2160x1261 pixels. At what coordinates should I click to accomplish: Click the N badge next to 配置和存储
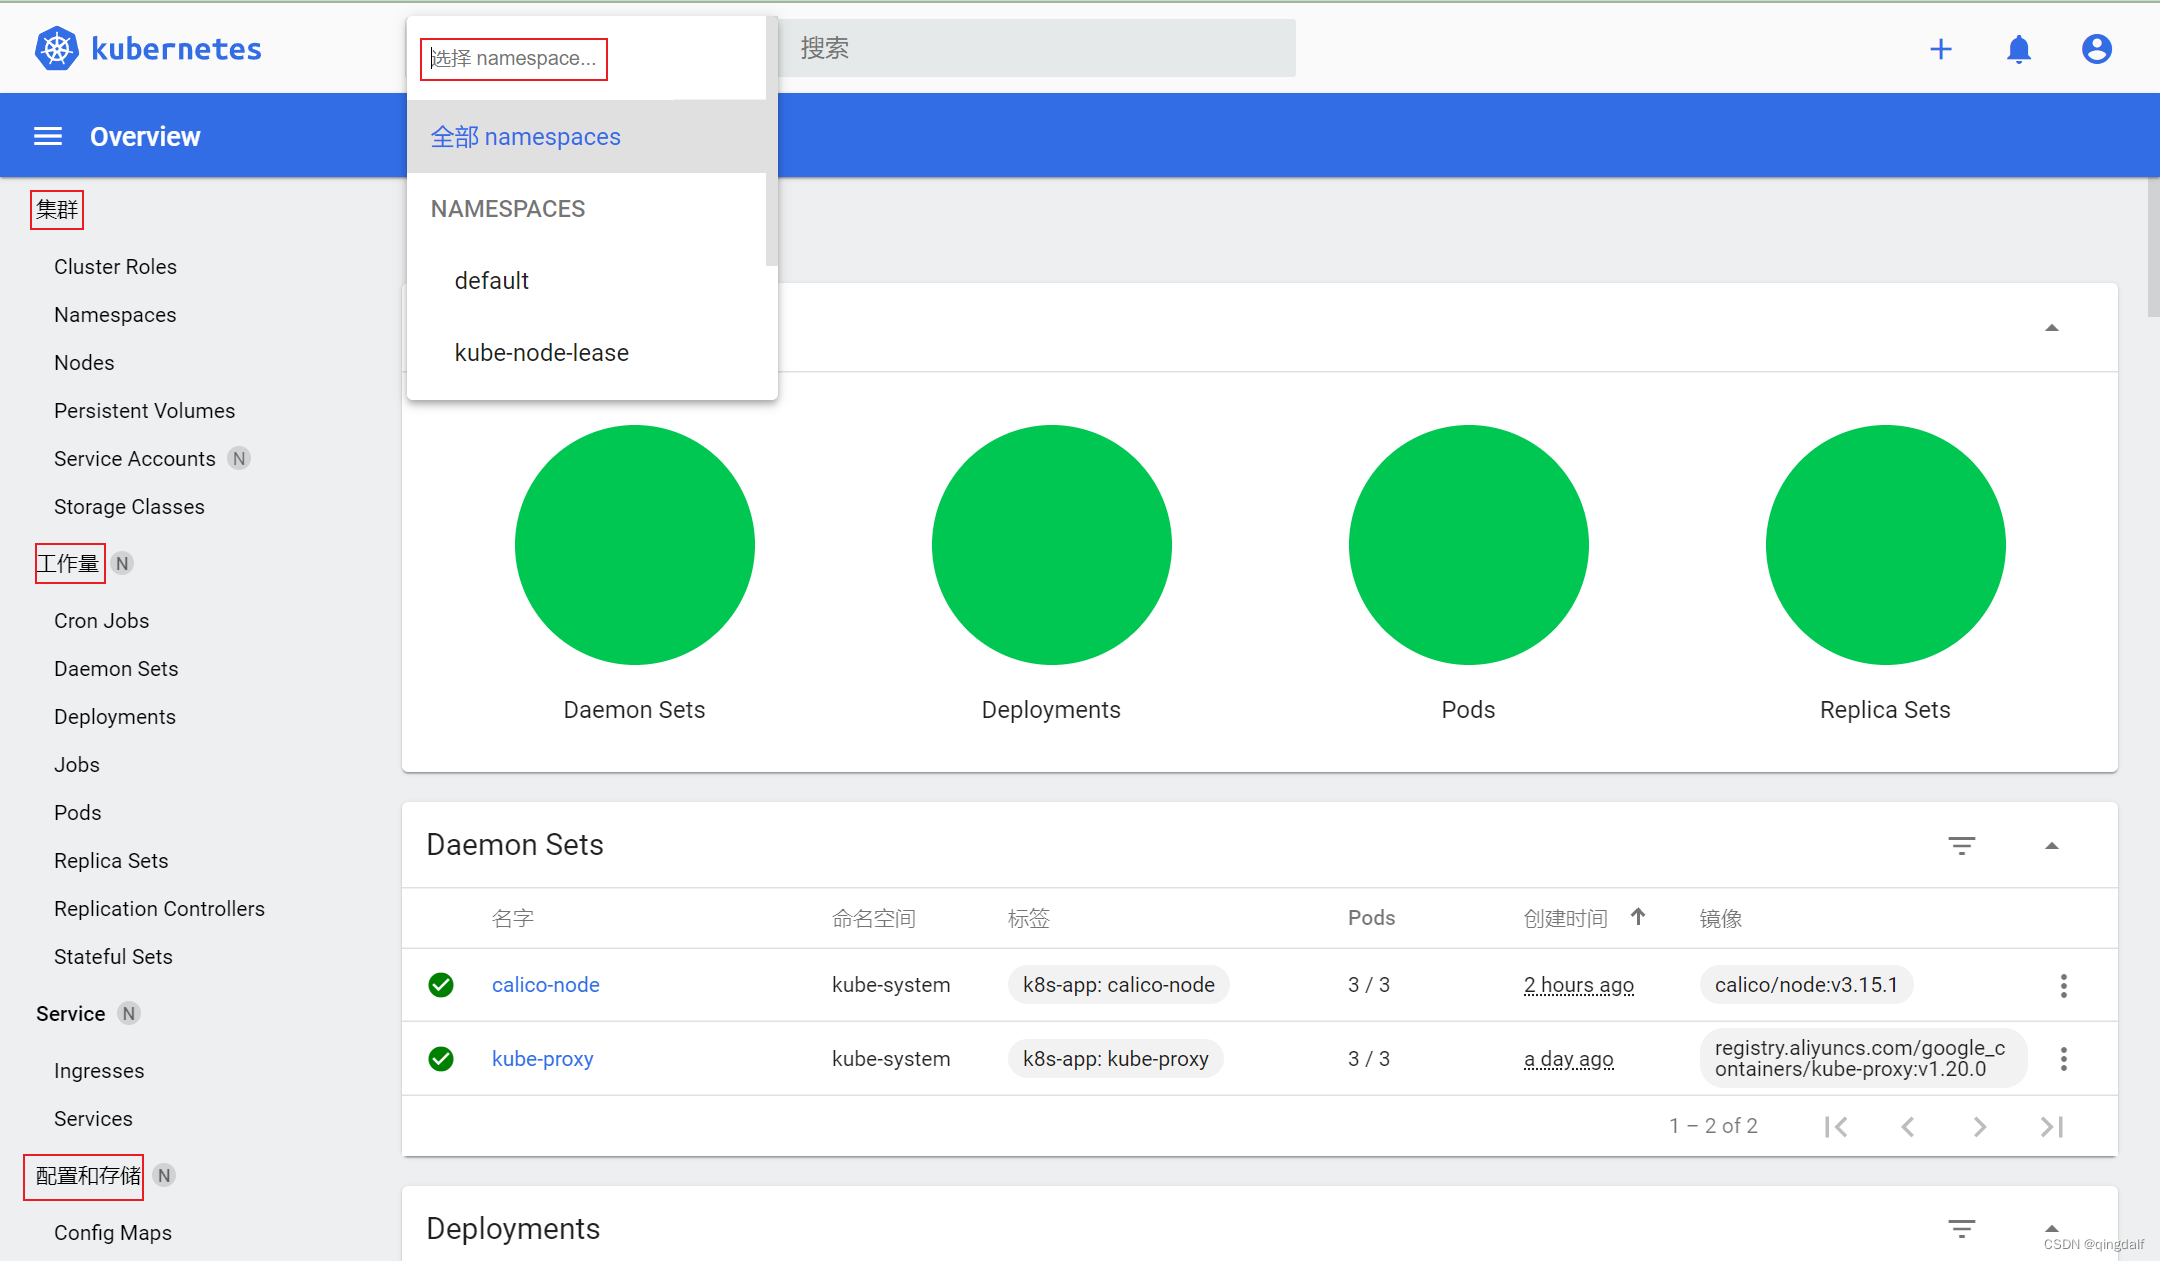(164, 1175)
